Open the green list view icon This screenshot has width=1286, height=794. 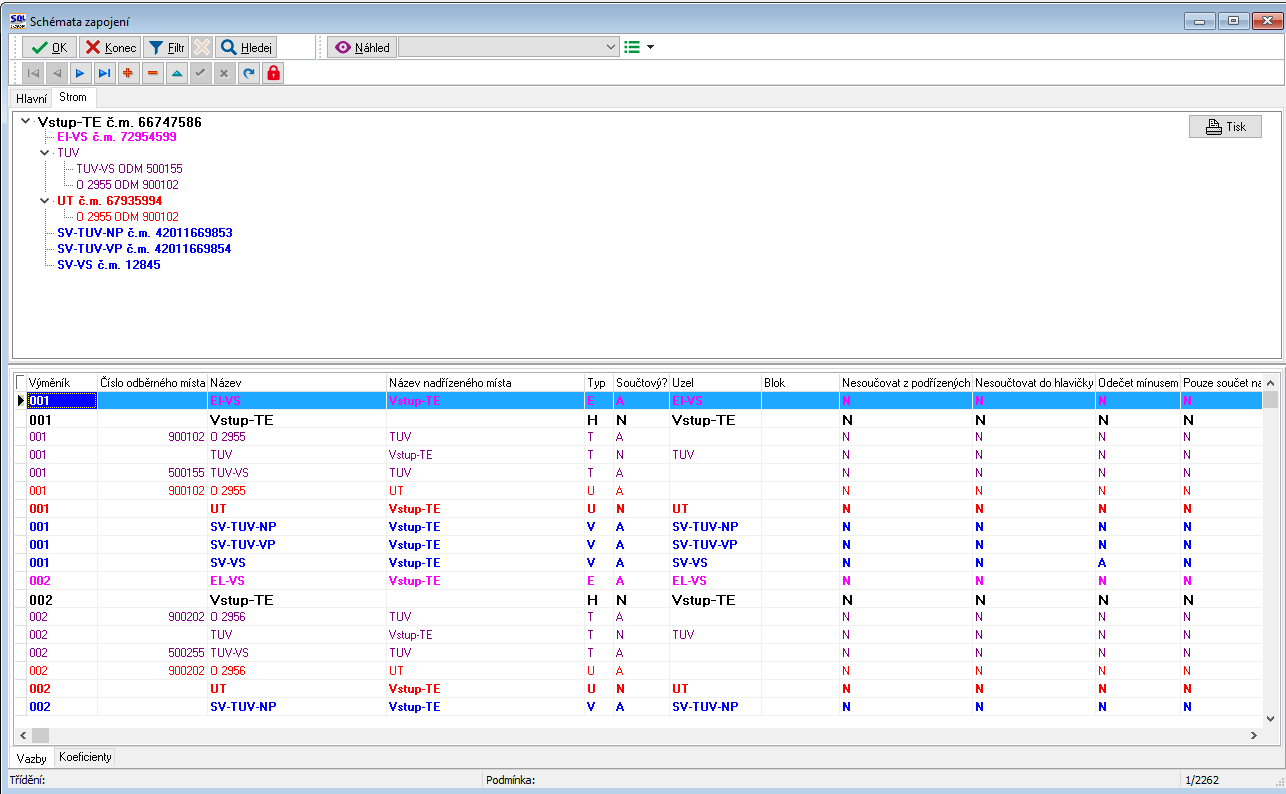632,47
